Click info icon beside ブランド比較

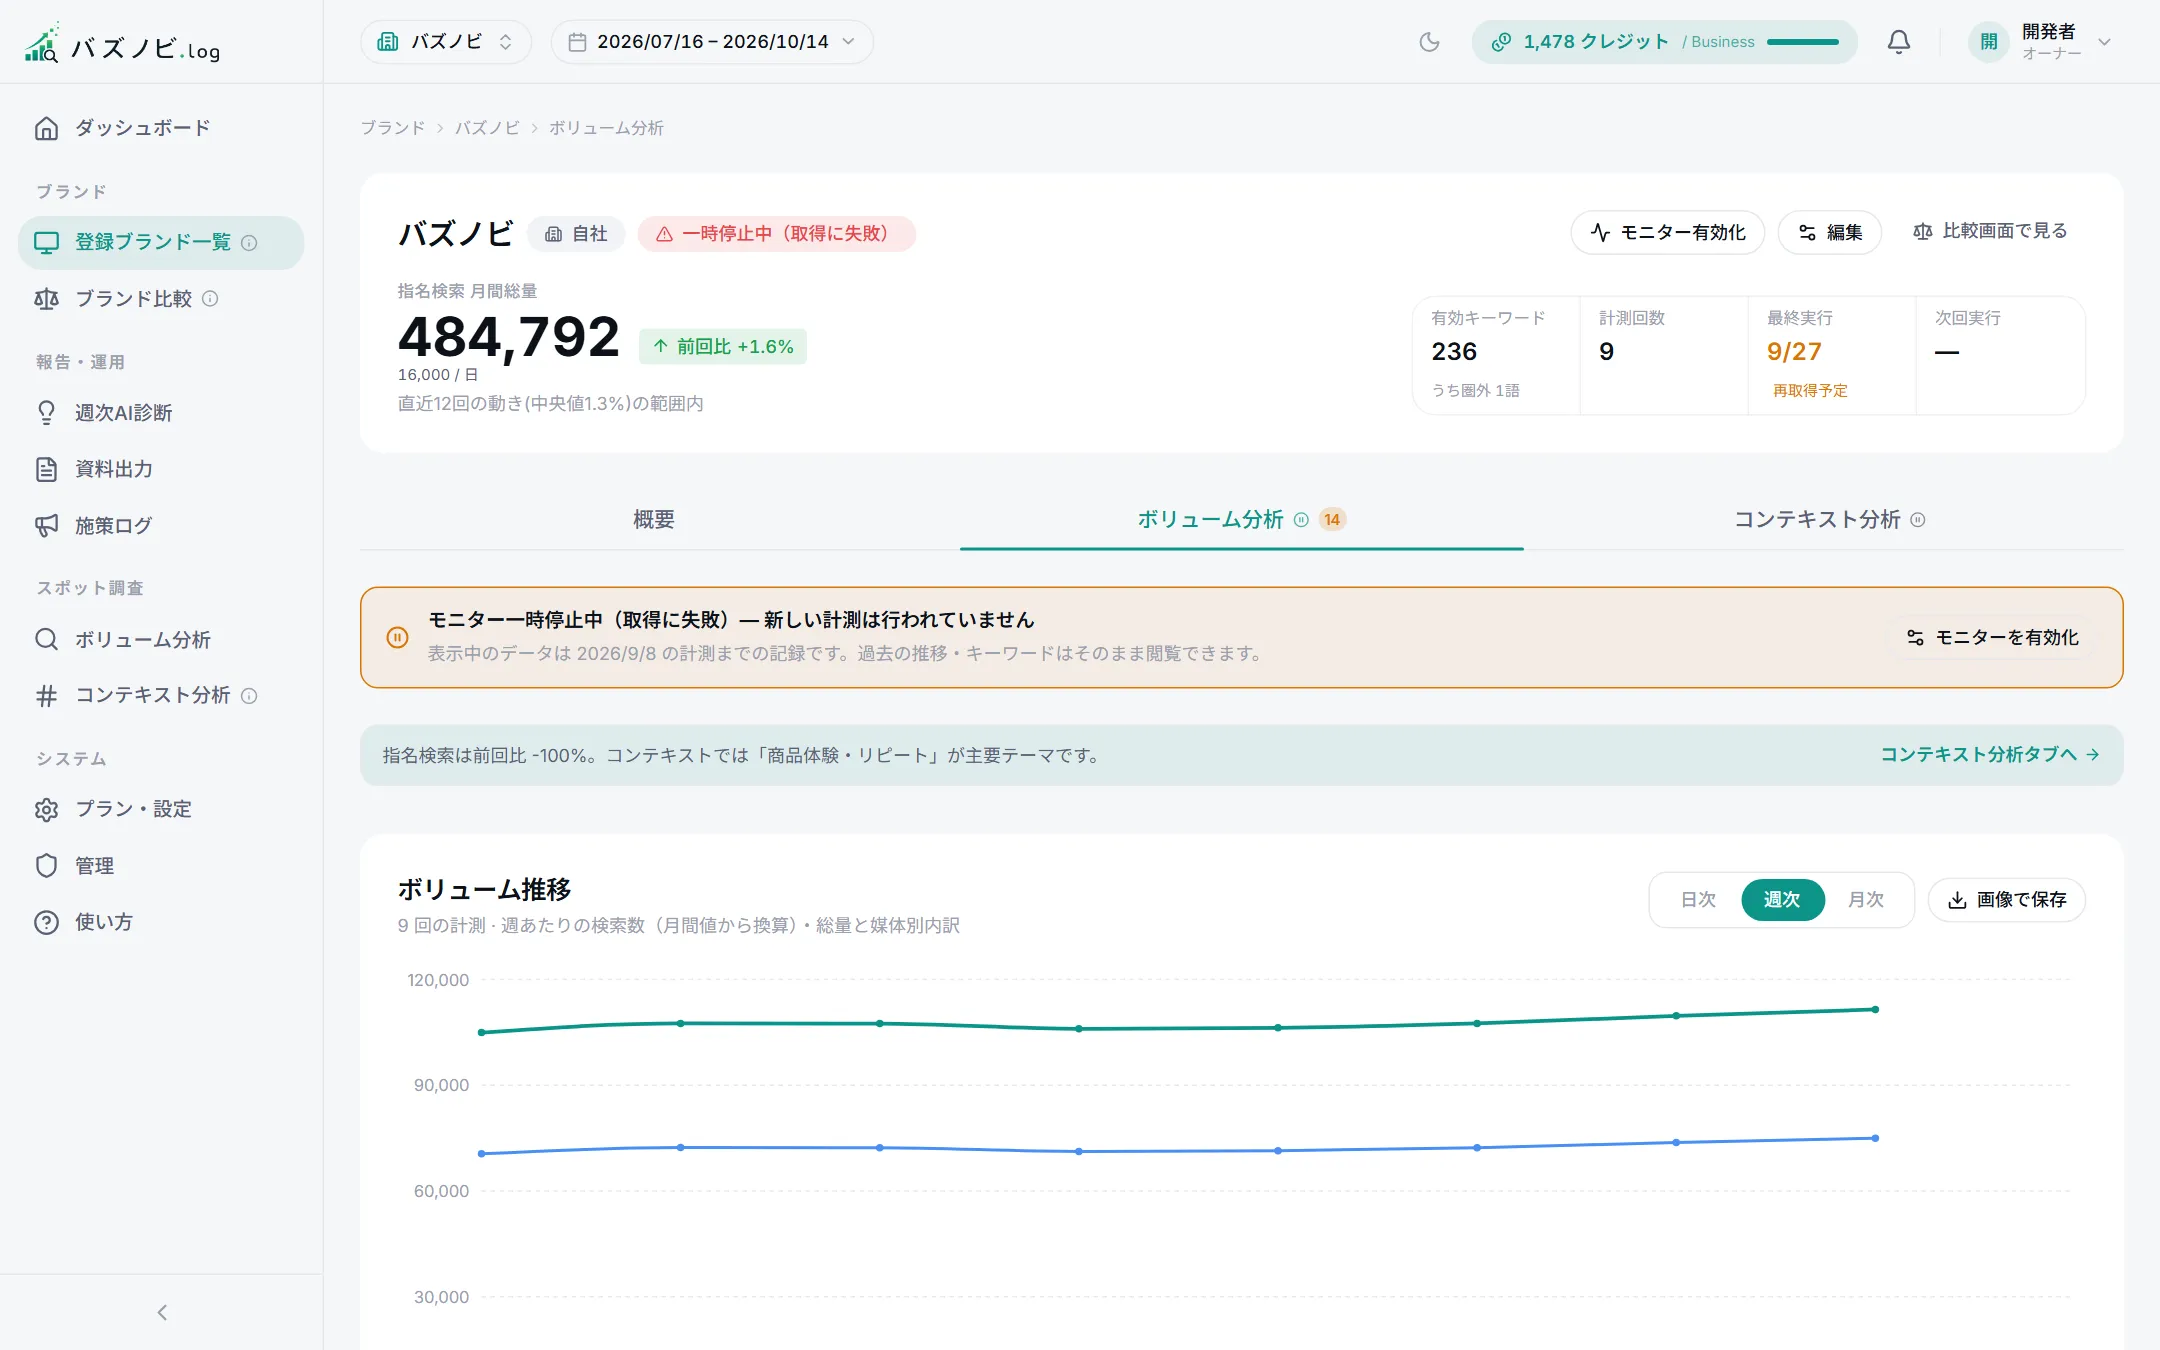coord(210,298)
